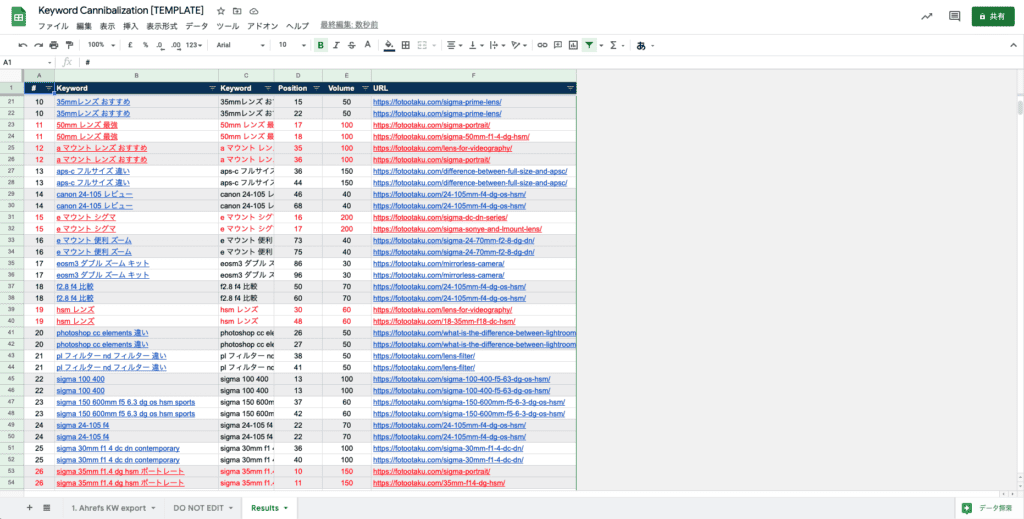Open the 表示形式 menu

tap(161, 25)
